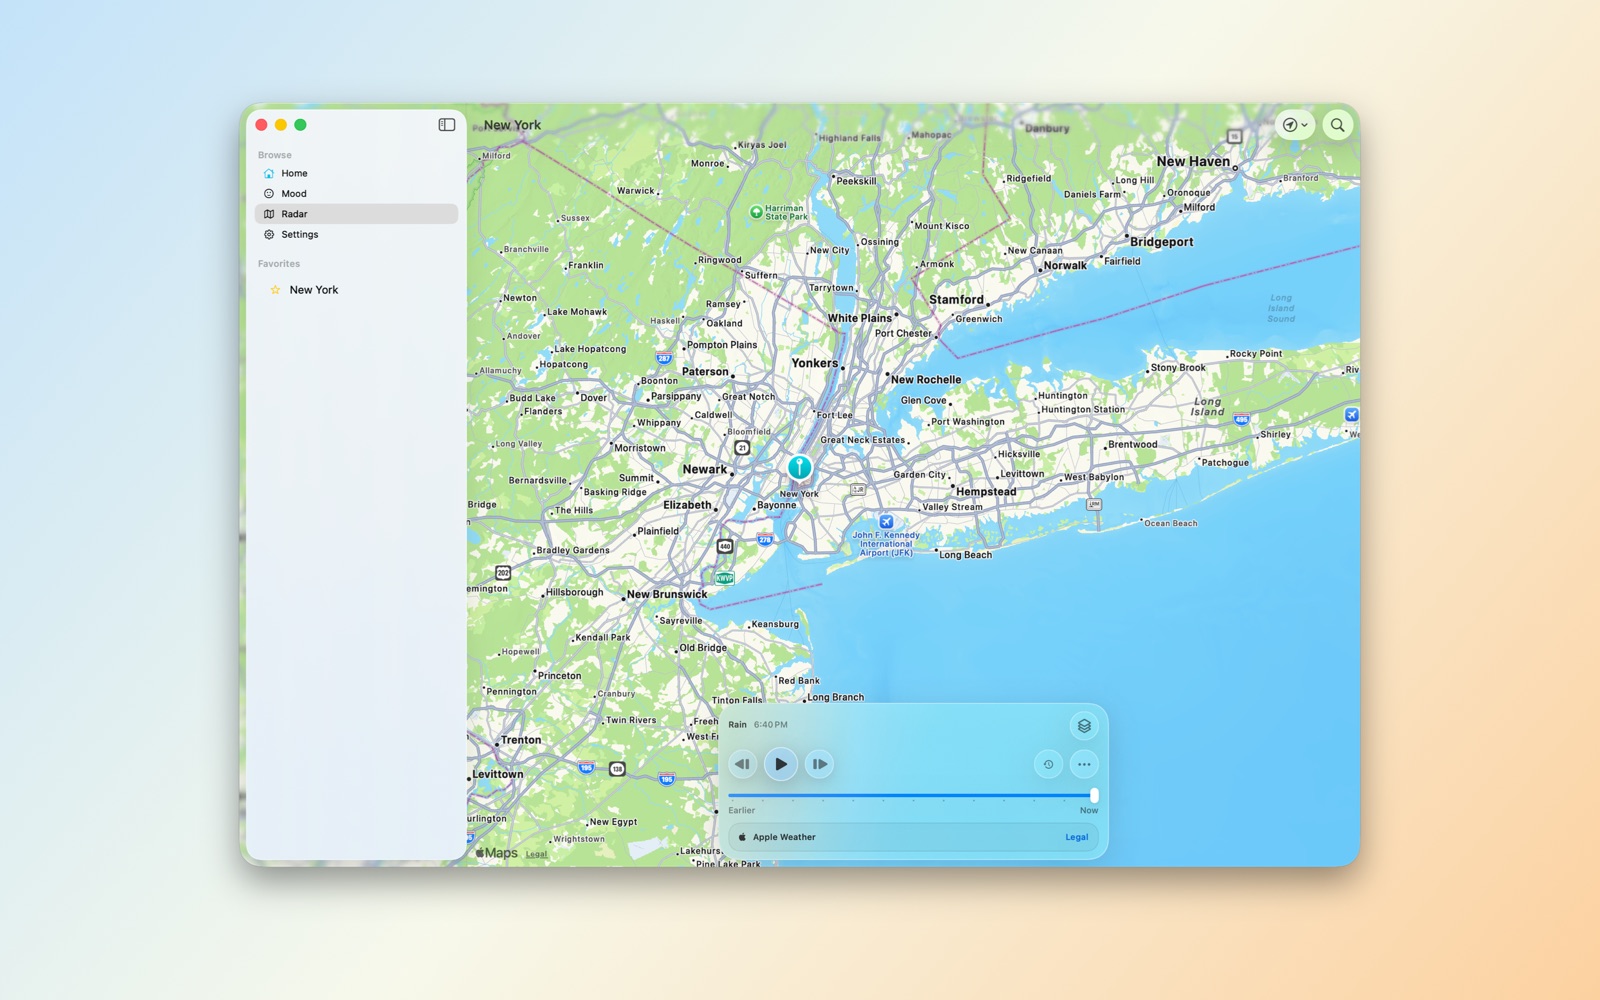Image resolution: width=1600 pixels, height=1000 pixels.
Task: Open Home in the sidebar
Action: click(x=357, y=173)
